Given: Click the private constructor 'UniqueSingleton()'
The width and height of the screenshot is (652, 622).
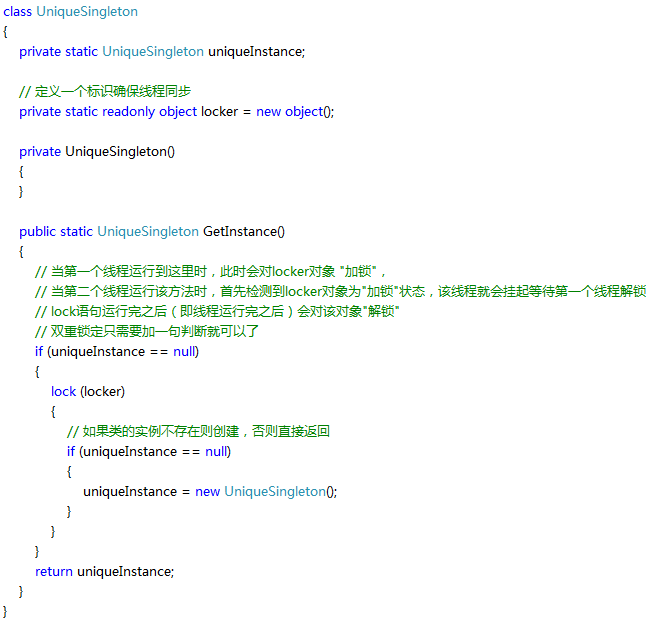Looking at the screenshot, I should click(x=120, y=152).
